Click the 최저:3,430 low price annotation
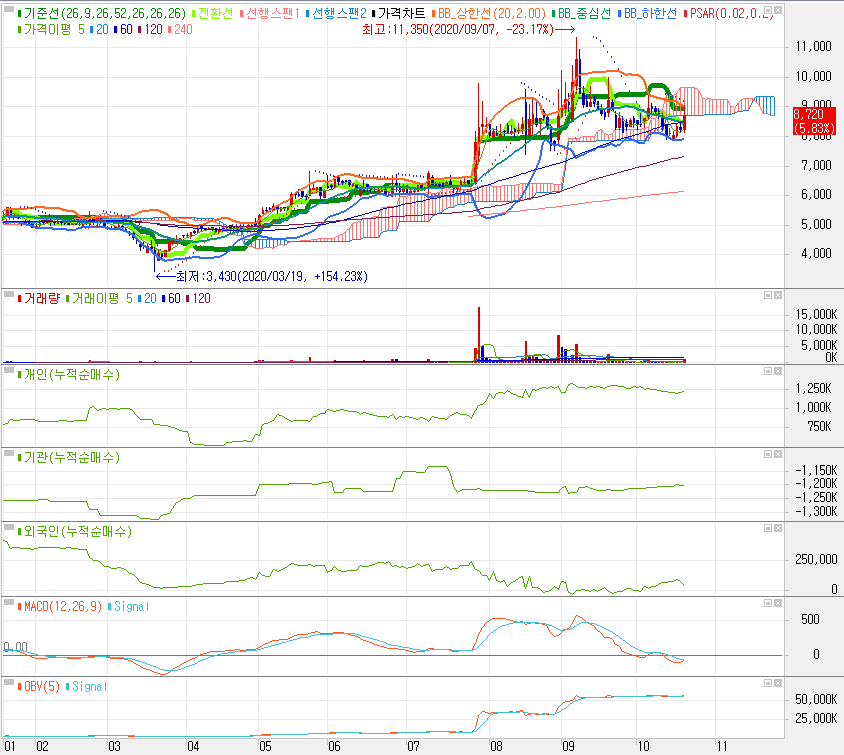The width and height of the screenshot is (844, 755). (x=262, y=277)
